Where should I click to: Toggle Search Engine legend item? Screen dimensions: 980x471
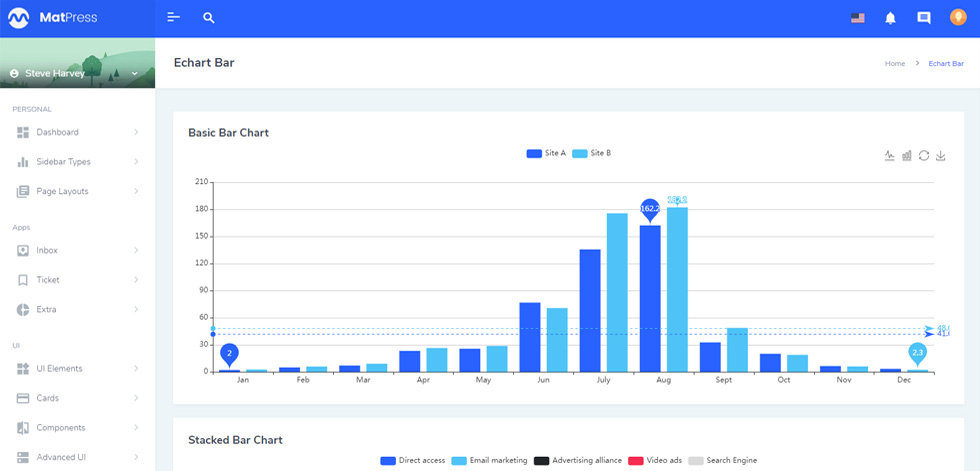click(x=722, y=460)
